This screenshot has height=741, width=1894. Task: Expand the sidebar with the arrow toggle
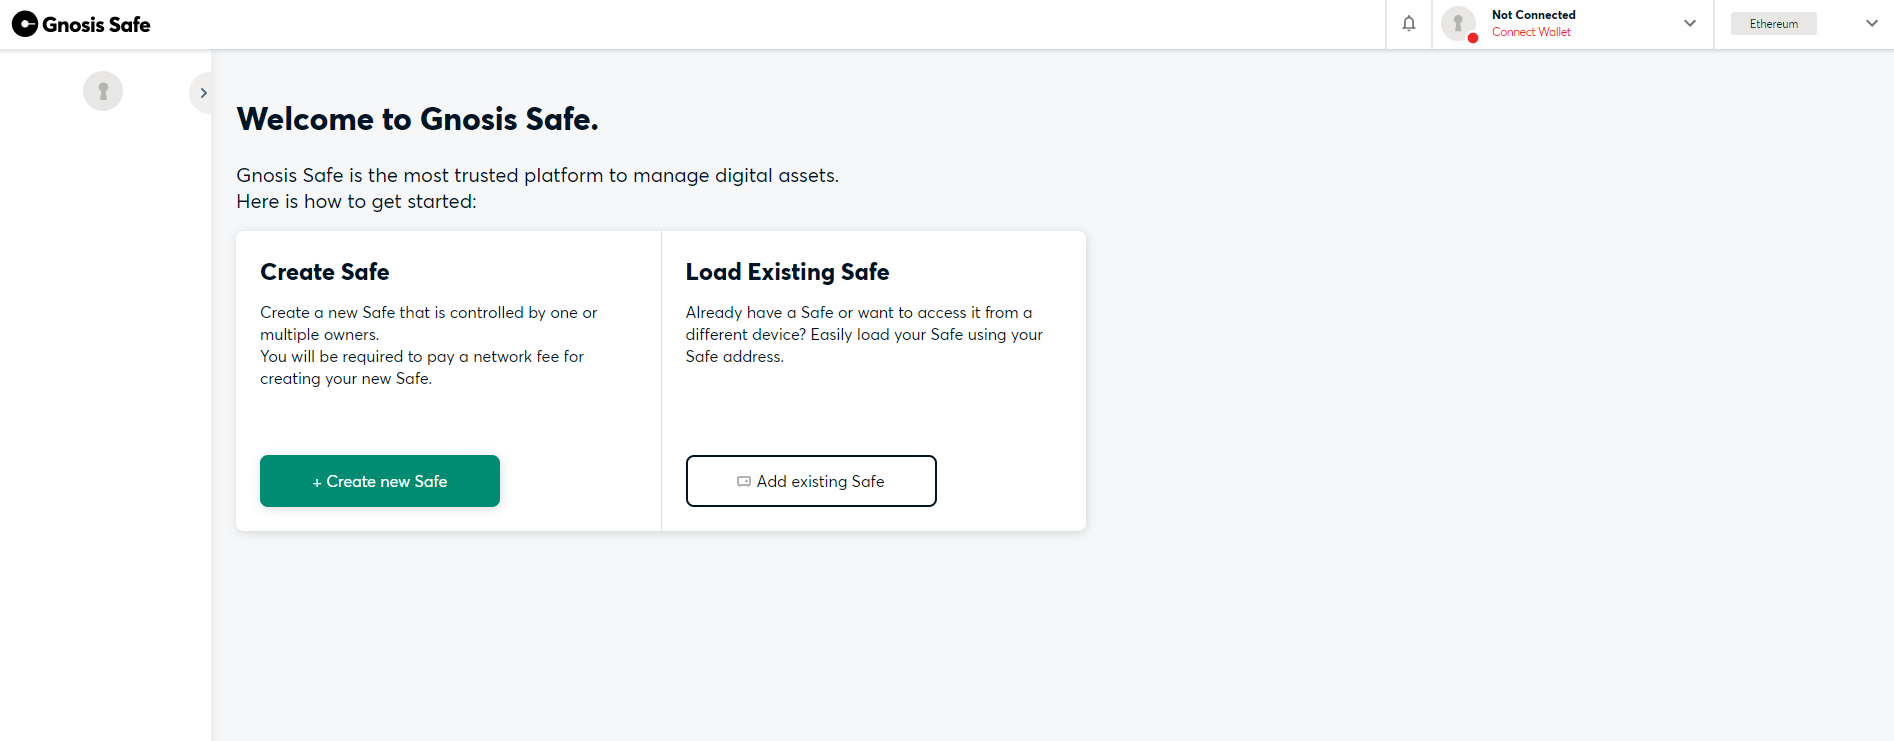(x=203, y=93)
